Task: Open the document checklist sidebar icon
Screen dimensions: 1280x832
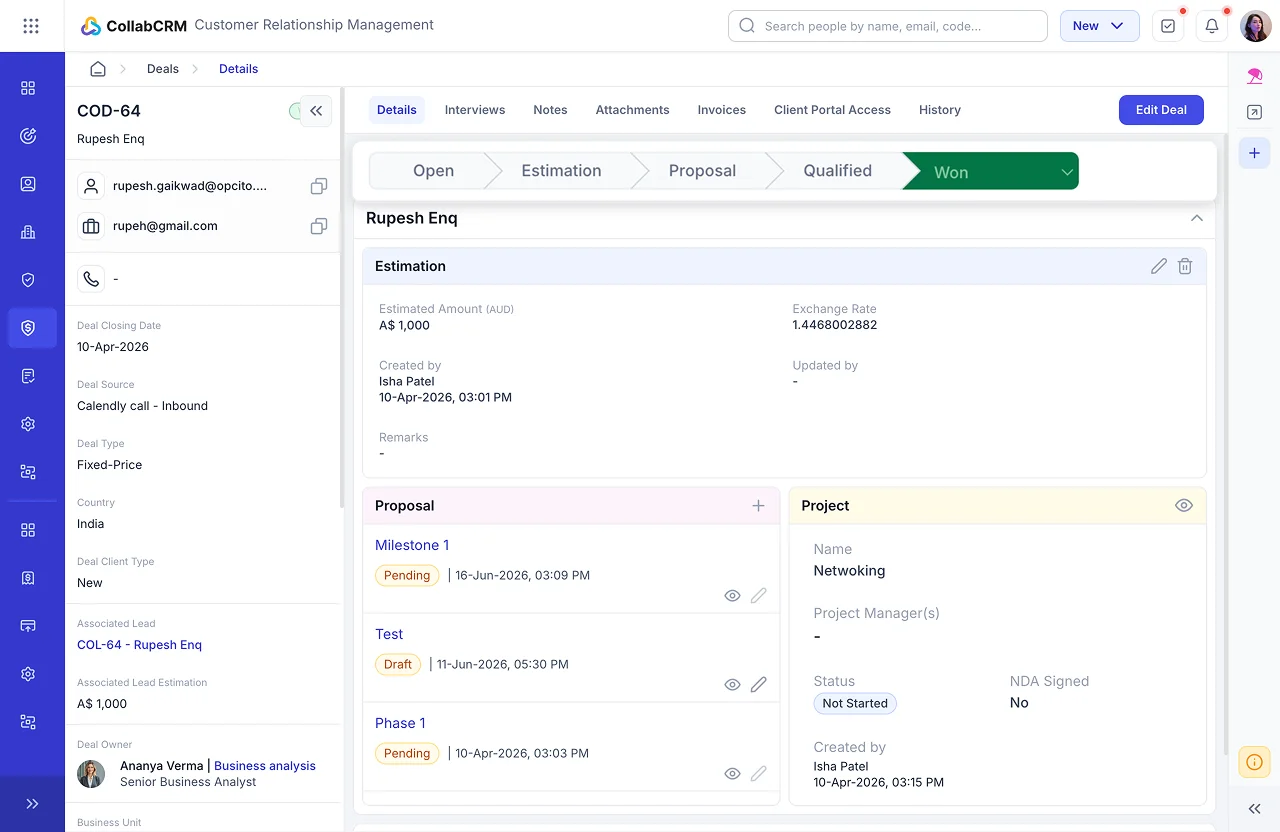Action: [28, 376]
